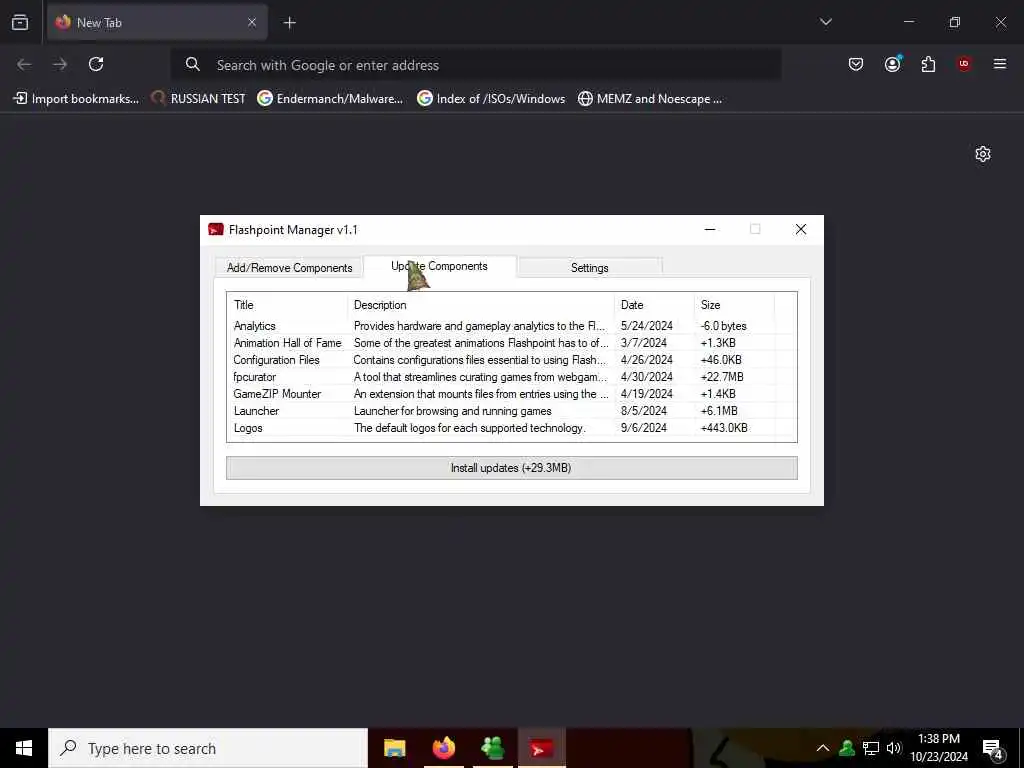1024x768 pixels.
Task: Open the Pocket save icon
Action: (856, 64)
